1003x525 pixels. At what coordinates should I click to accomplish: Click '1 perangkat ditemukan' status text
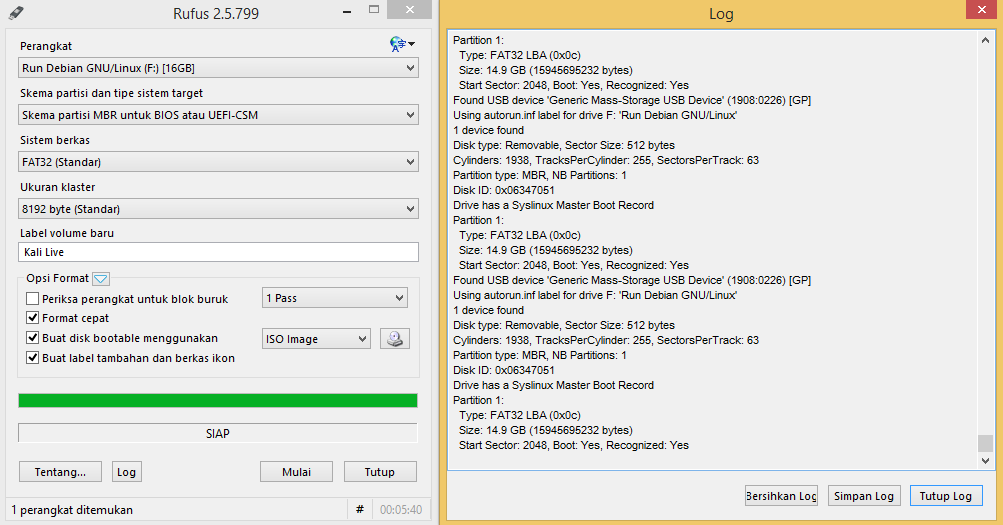click(72, 510)
